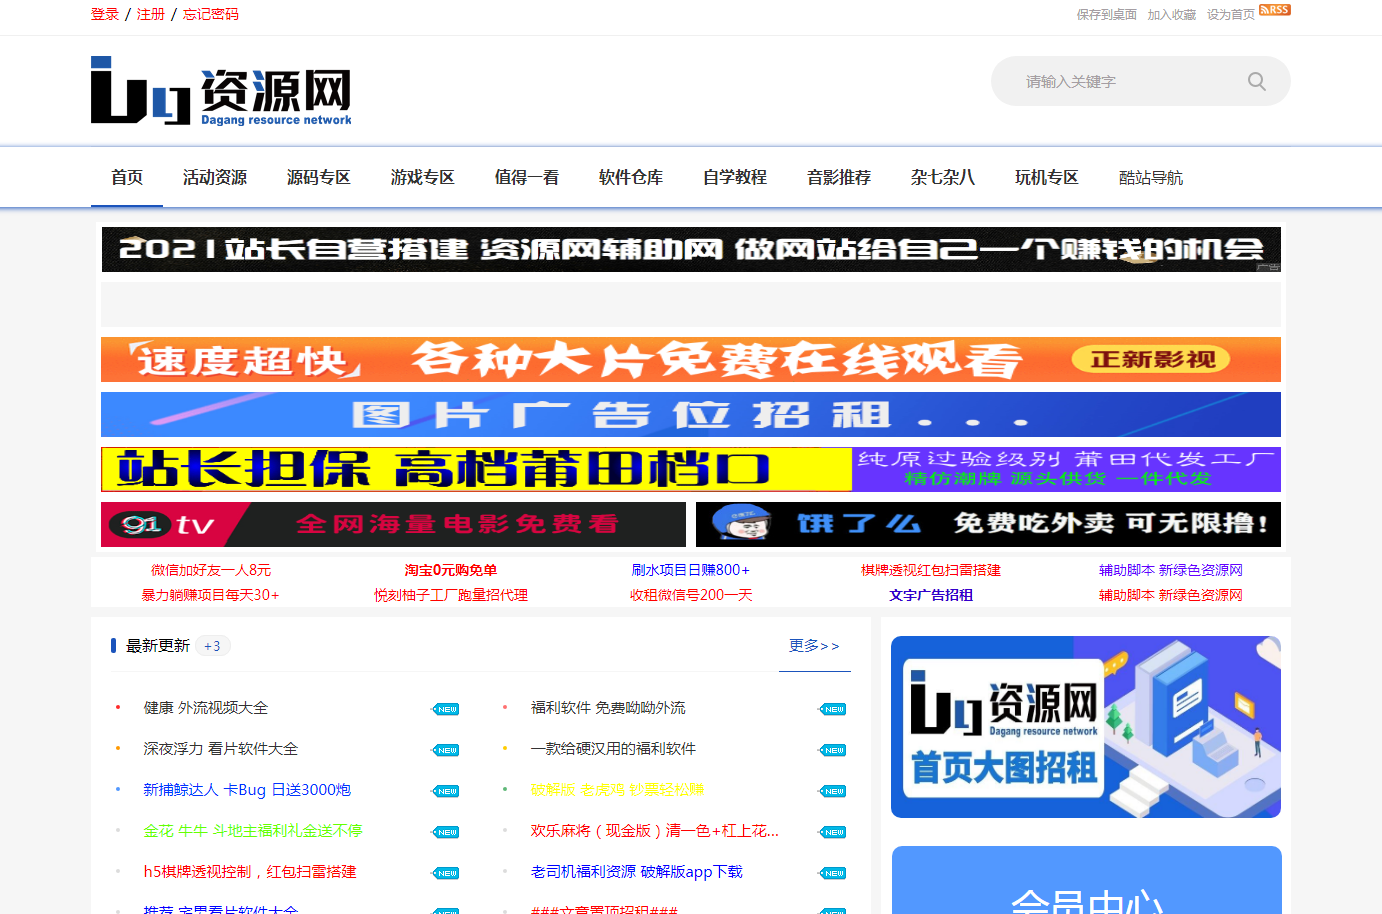Expand the 更多>> latest updates list
This screenshot has width=1382, height=914.
tap(814, 646)
